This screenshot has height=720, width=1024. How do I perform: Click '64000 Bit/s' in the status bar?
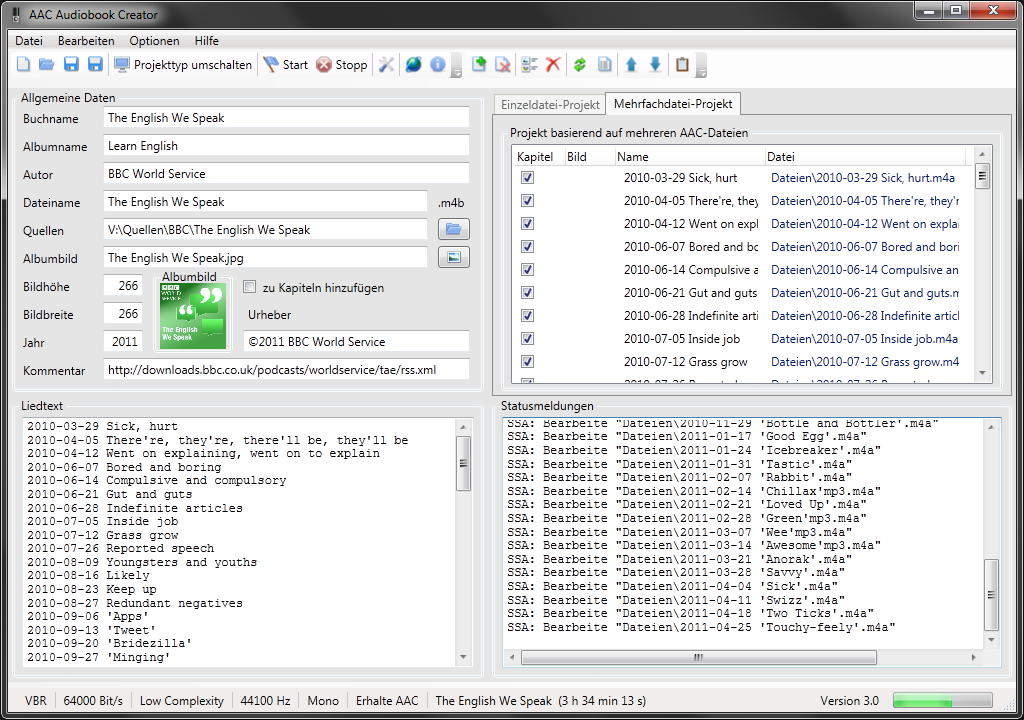coord(93,701)
